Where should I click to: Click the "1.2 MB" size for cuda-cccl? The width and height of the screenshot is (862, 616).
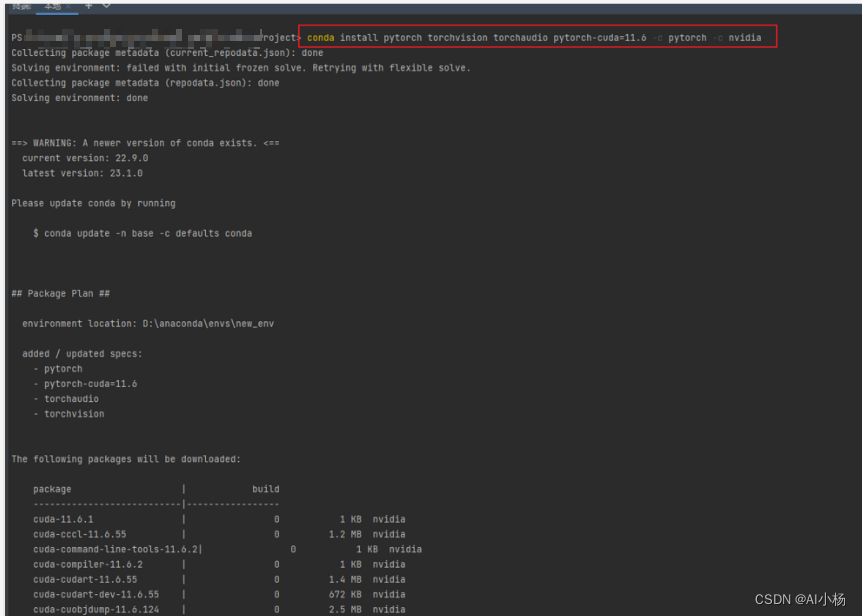(345, 534)
